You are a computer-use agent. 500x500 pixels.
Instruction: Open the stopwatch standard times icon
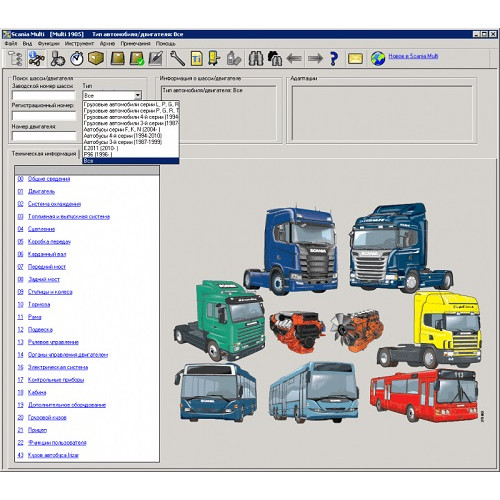click(77, 58)
